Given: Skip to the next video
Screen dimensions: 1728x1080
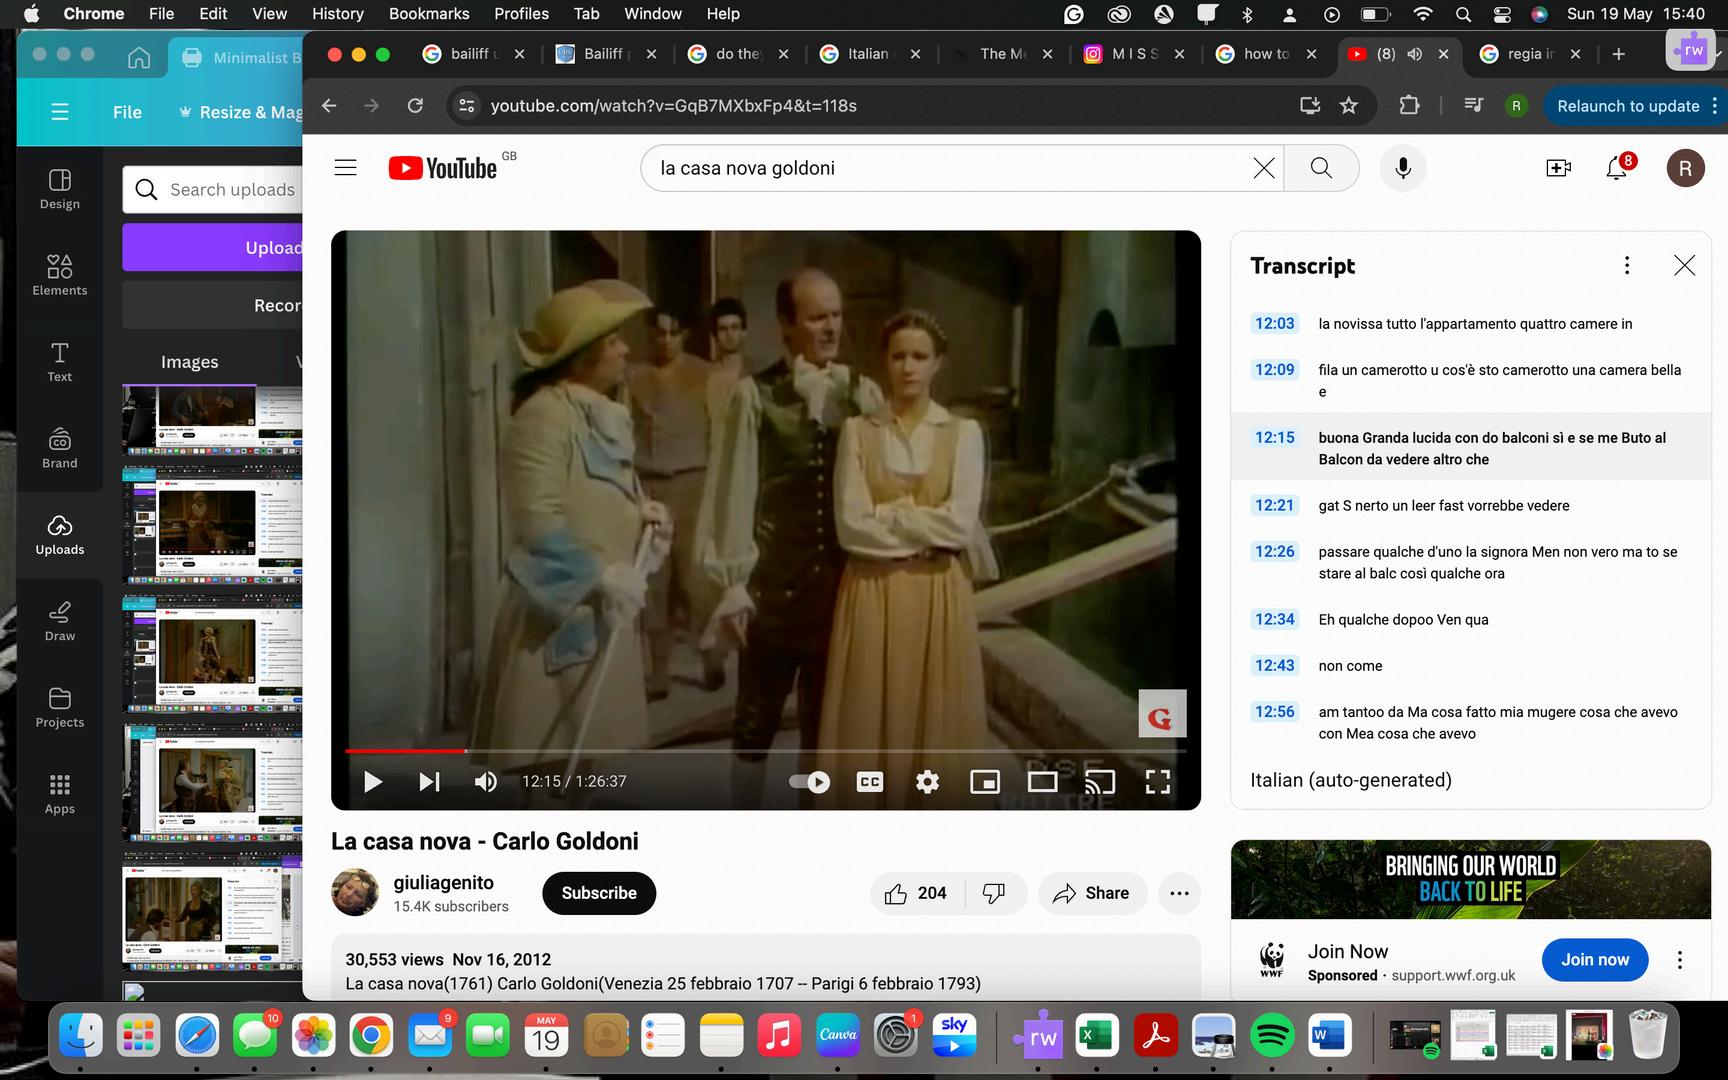Looking at the screenshot, I should 430,782.
